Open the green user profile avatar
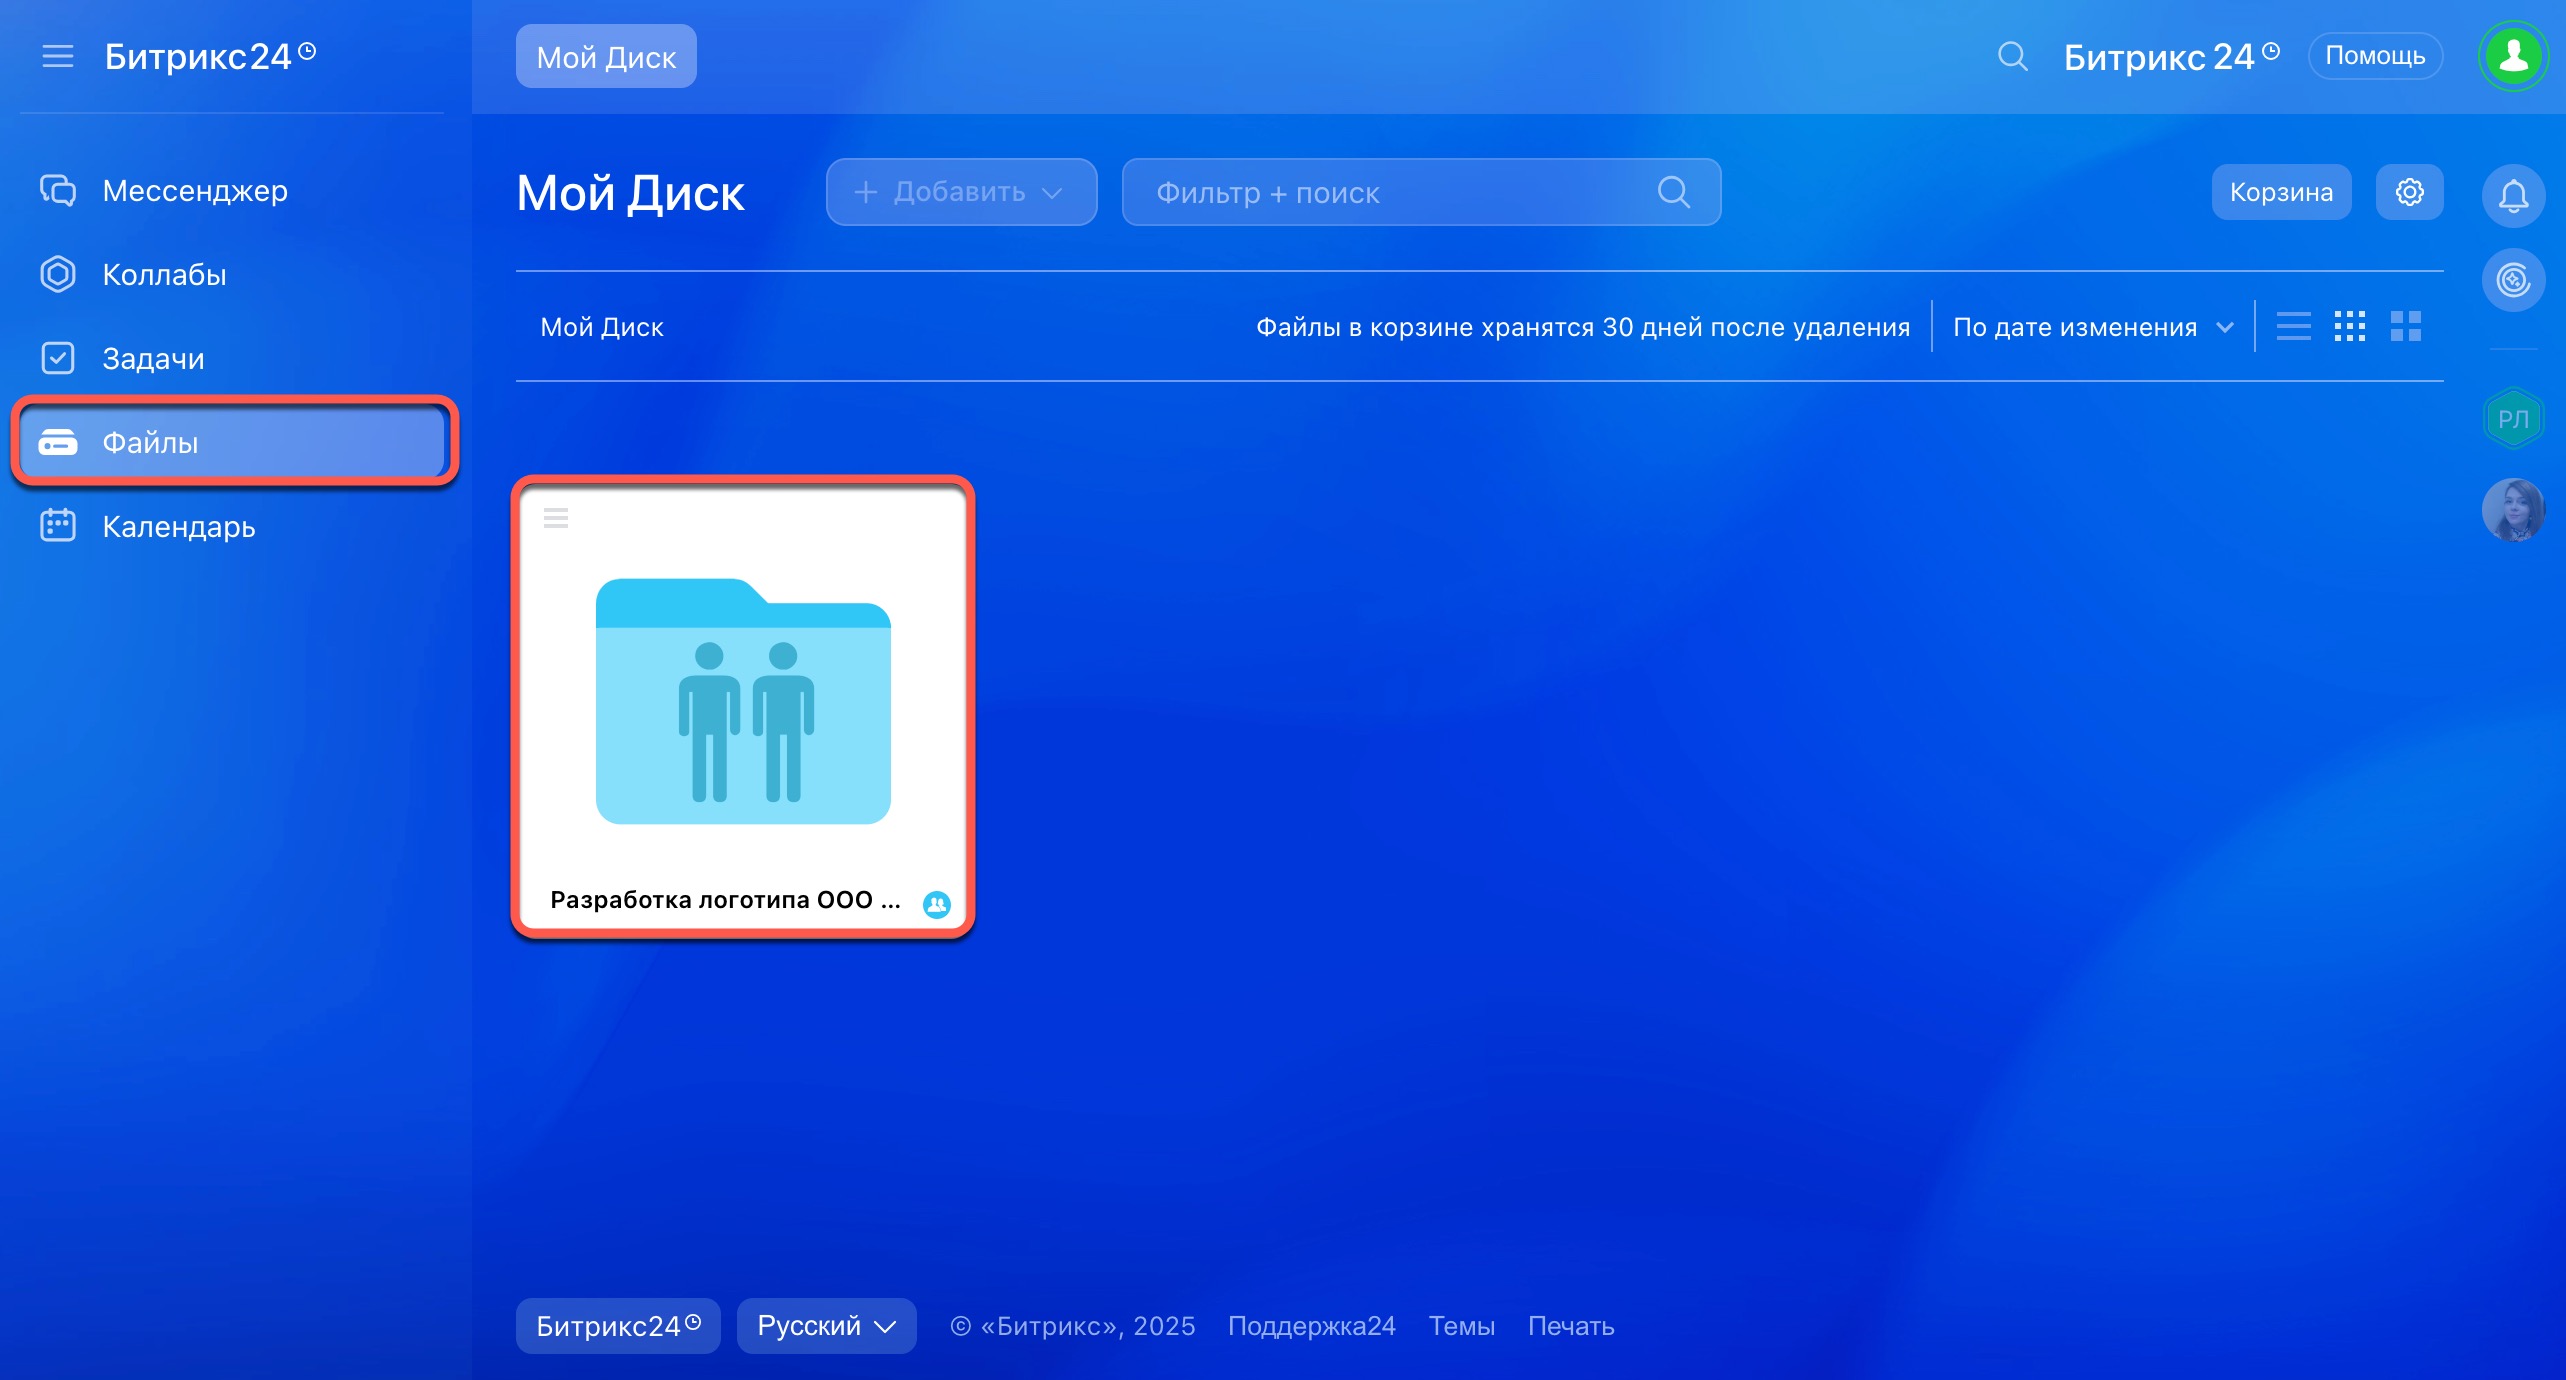 click(2514, 56)
